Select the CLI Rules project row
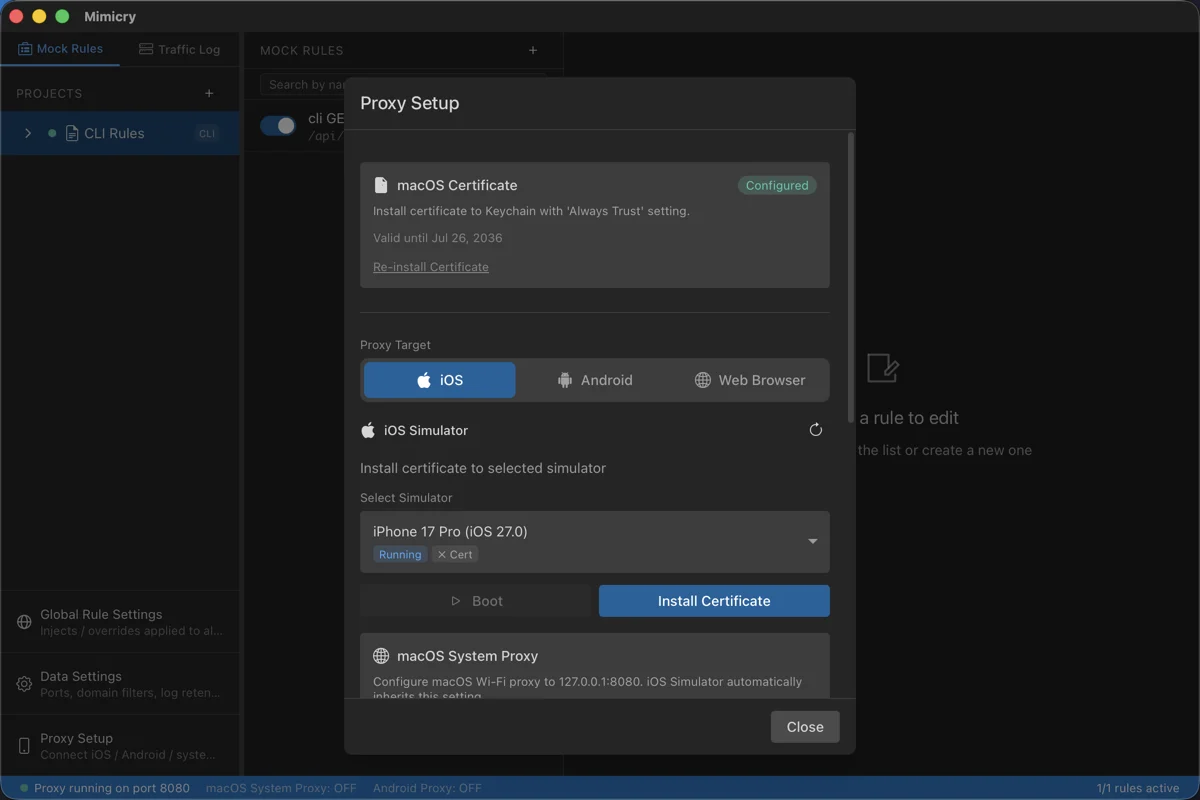This screenshot has width=1200, height=800. coord(120,133)
